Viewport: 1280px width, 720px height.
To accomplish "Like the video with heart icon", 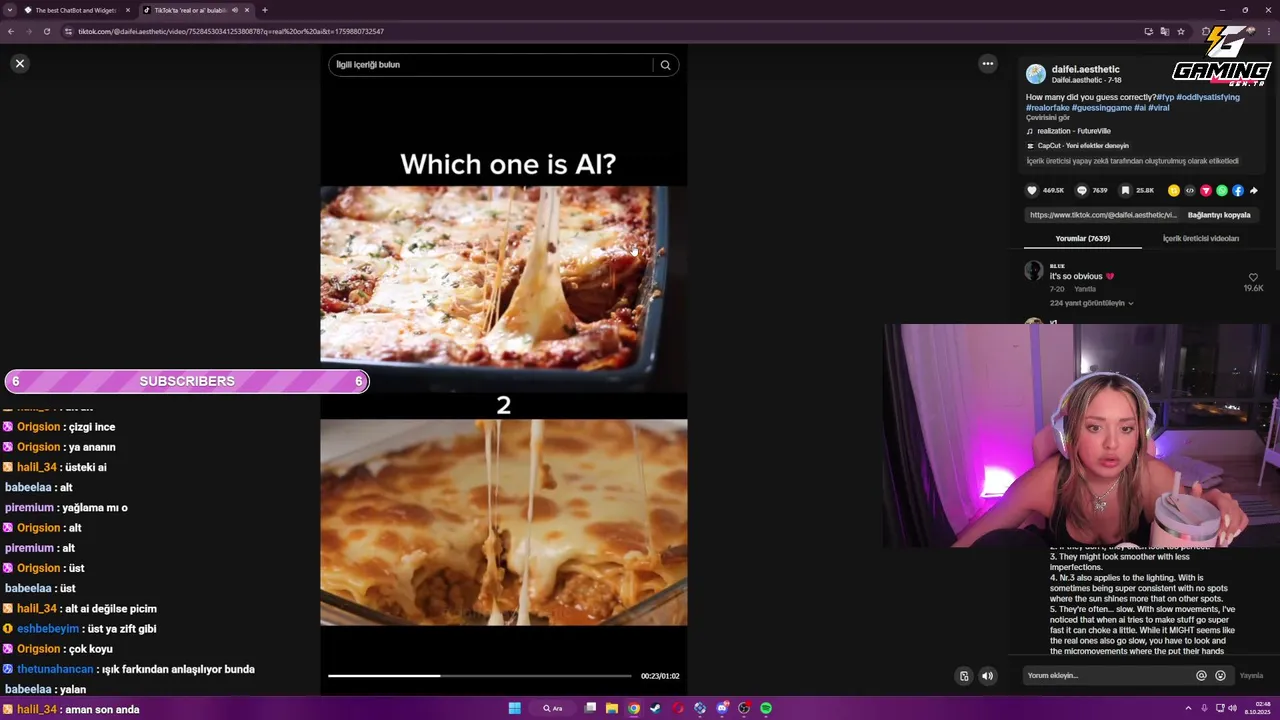I will (1032, 190).
